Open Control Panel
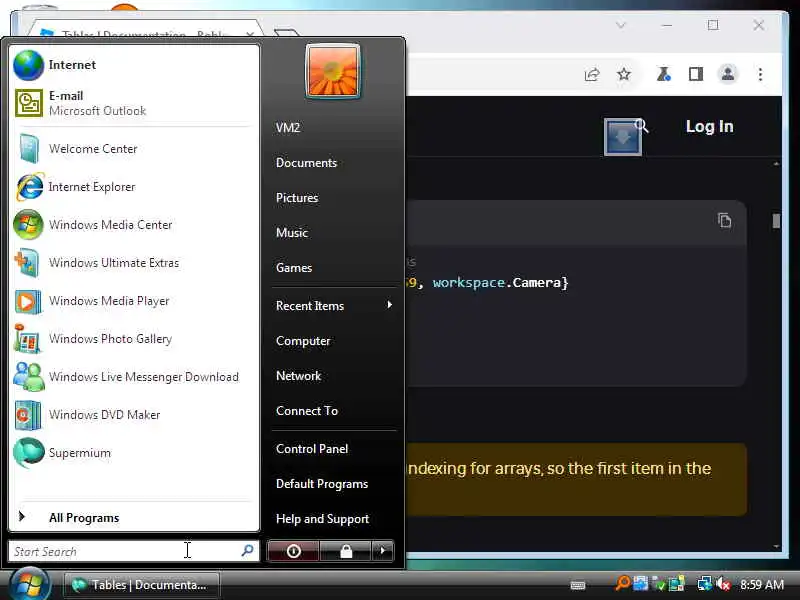 [312, 449]
